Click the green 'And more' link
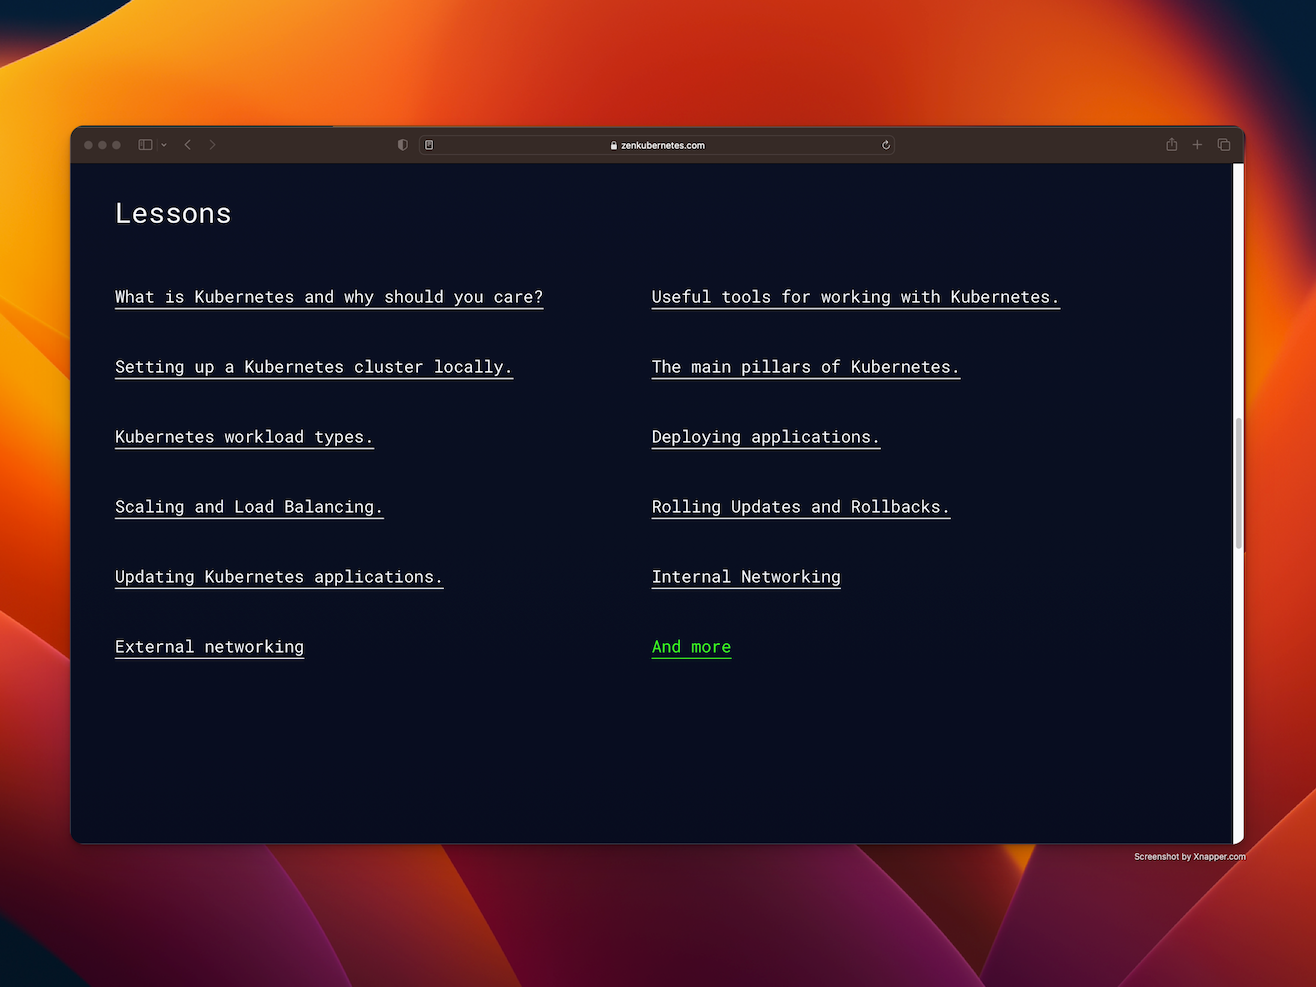This screenshot has width=1316, height=987. 691,647
